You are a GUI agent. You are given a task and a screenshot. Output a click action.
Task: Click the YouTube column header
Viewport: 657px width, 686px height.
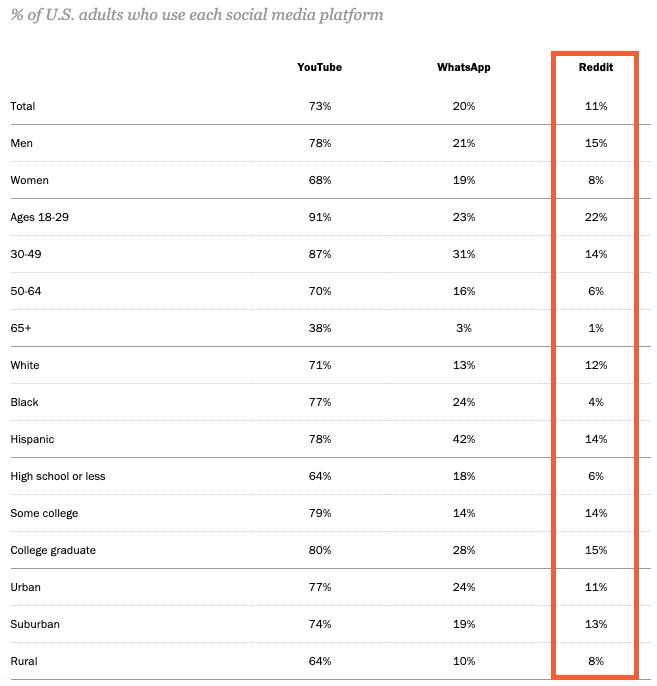(x=319, y=67)
